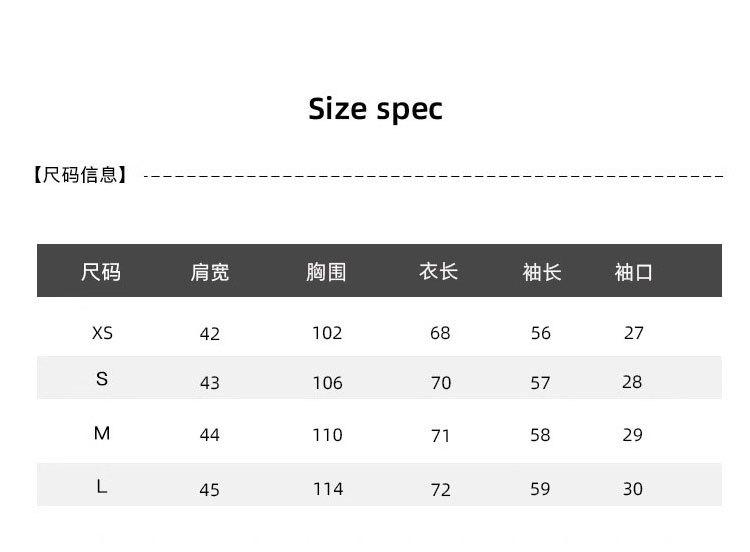Screen dimensions: 750x552
Task: Click the cuff value 29 in row M
Action: (x=633, y=435)
